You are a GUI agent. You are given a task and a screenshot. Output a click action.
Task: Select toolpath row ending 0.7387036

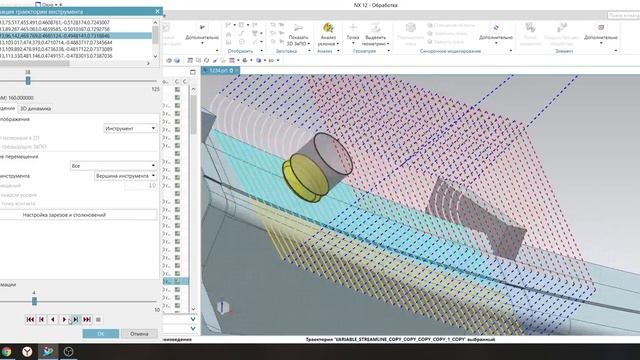[x=76, y=56]
